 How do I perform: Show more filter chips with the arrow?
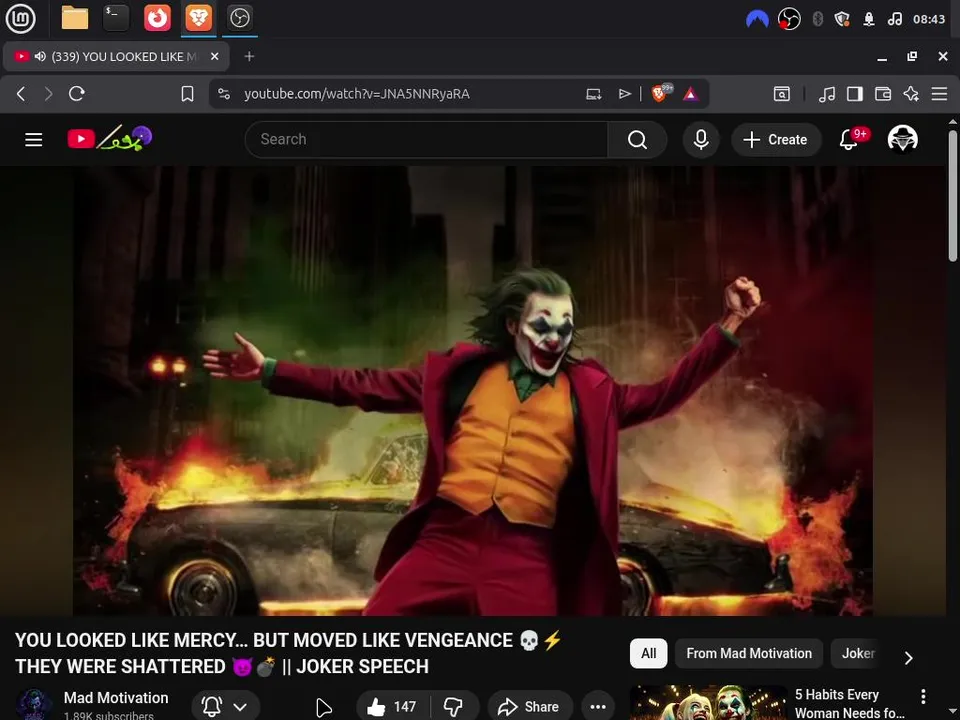pyautogui.click(x=909, y=658)
